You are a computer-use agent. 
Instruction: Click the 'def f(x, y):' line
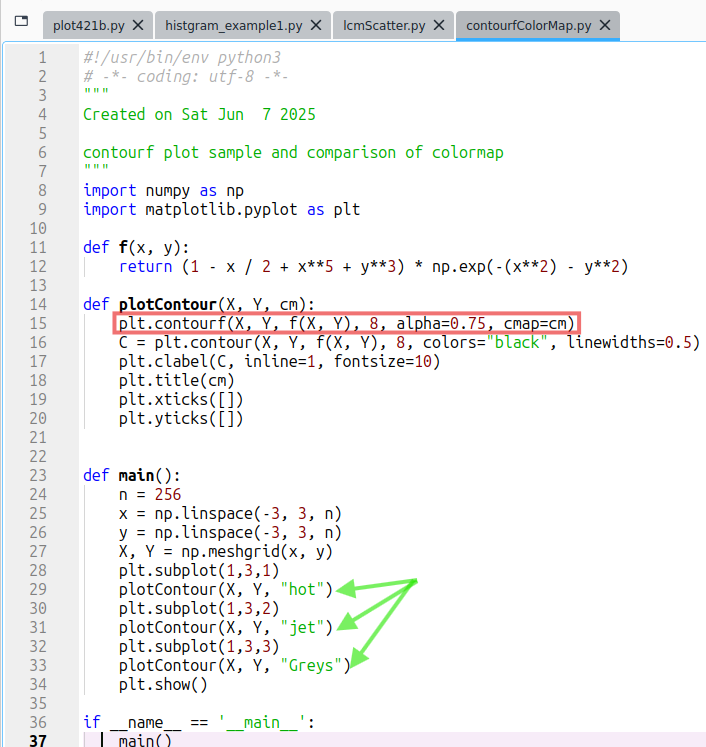(x=136, y=248)
